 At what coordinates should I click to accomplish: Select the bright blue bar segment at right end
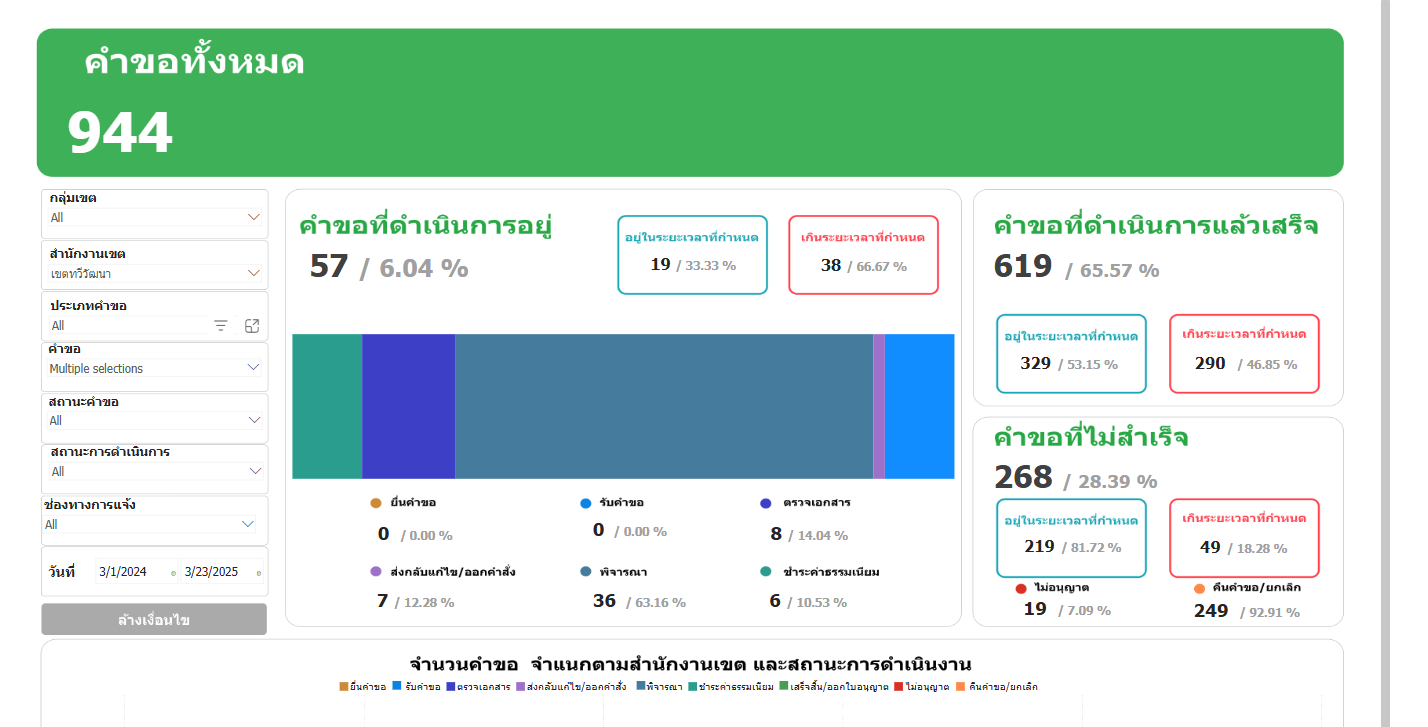[x=920, y=406]
